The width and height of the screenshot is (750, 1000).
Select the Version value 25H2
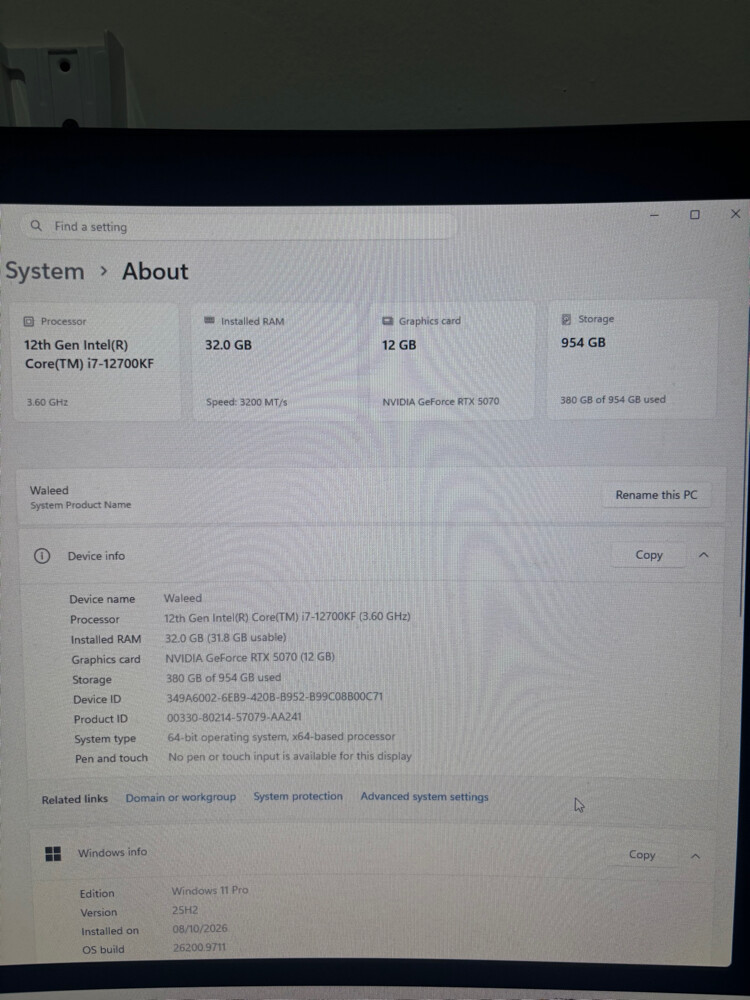(185, 910)
